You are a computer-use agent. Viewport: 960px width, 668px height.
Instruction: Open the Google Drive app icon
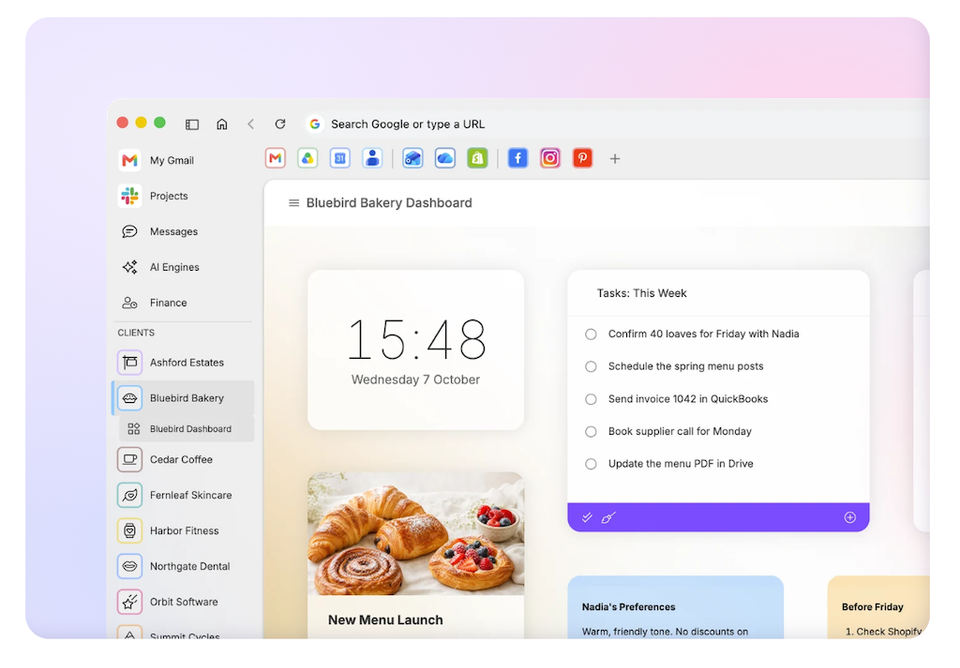[x=307, y=159]
